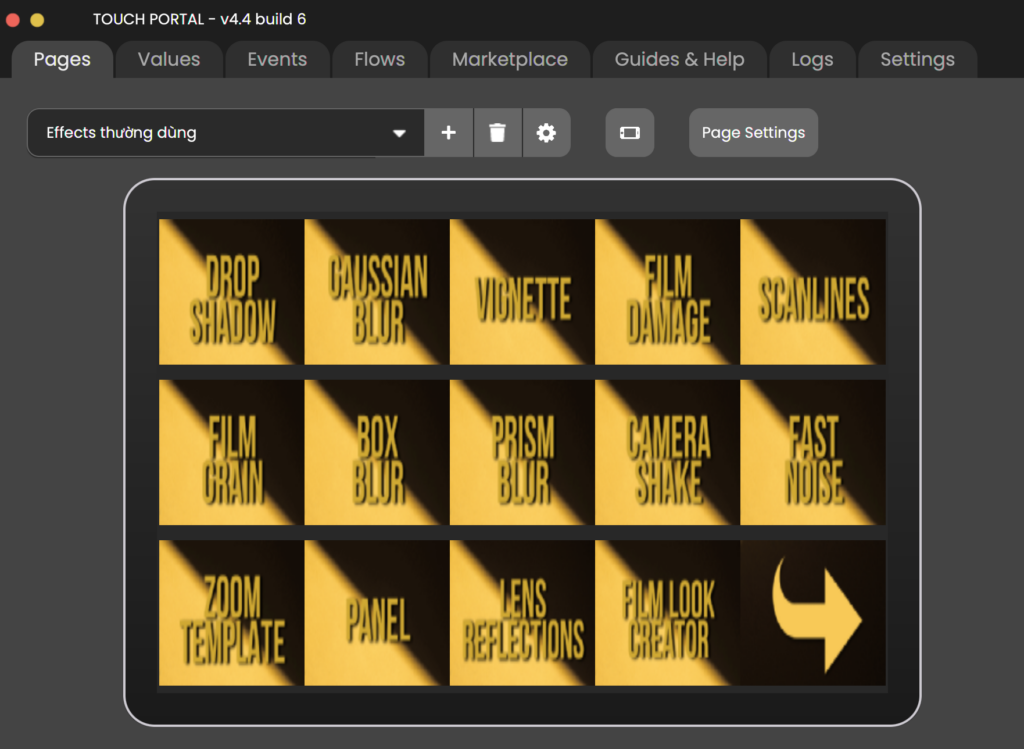
Task: Click the trash icon to delete page
Action: 497,133
